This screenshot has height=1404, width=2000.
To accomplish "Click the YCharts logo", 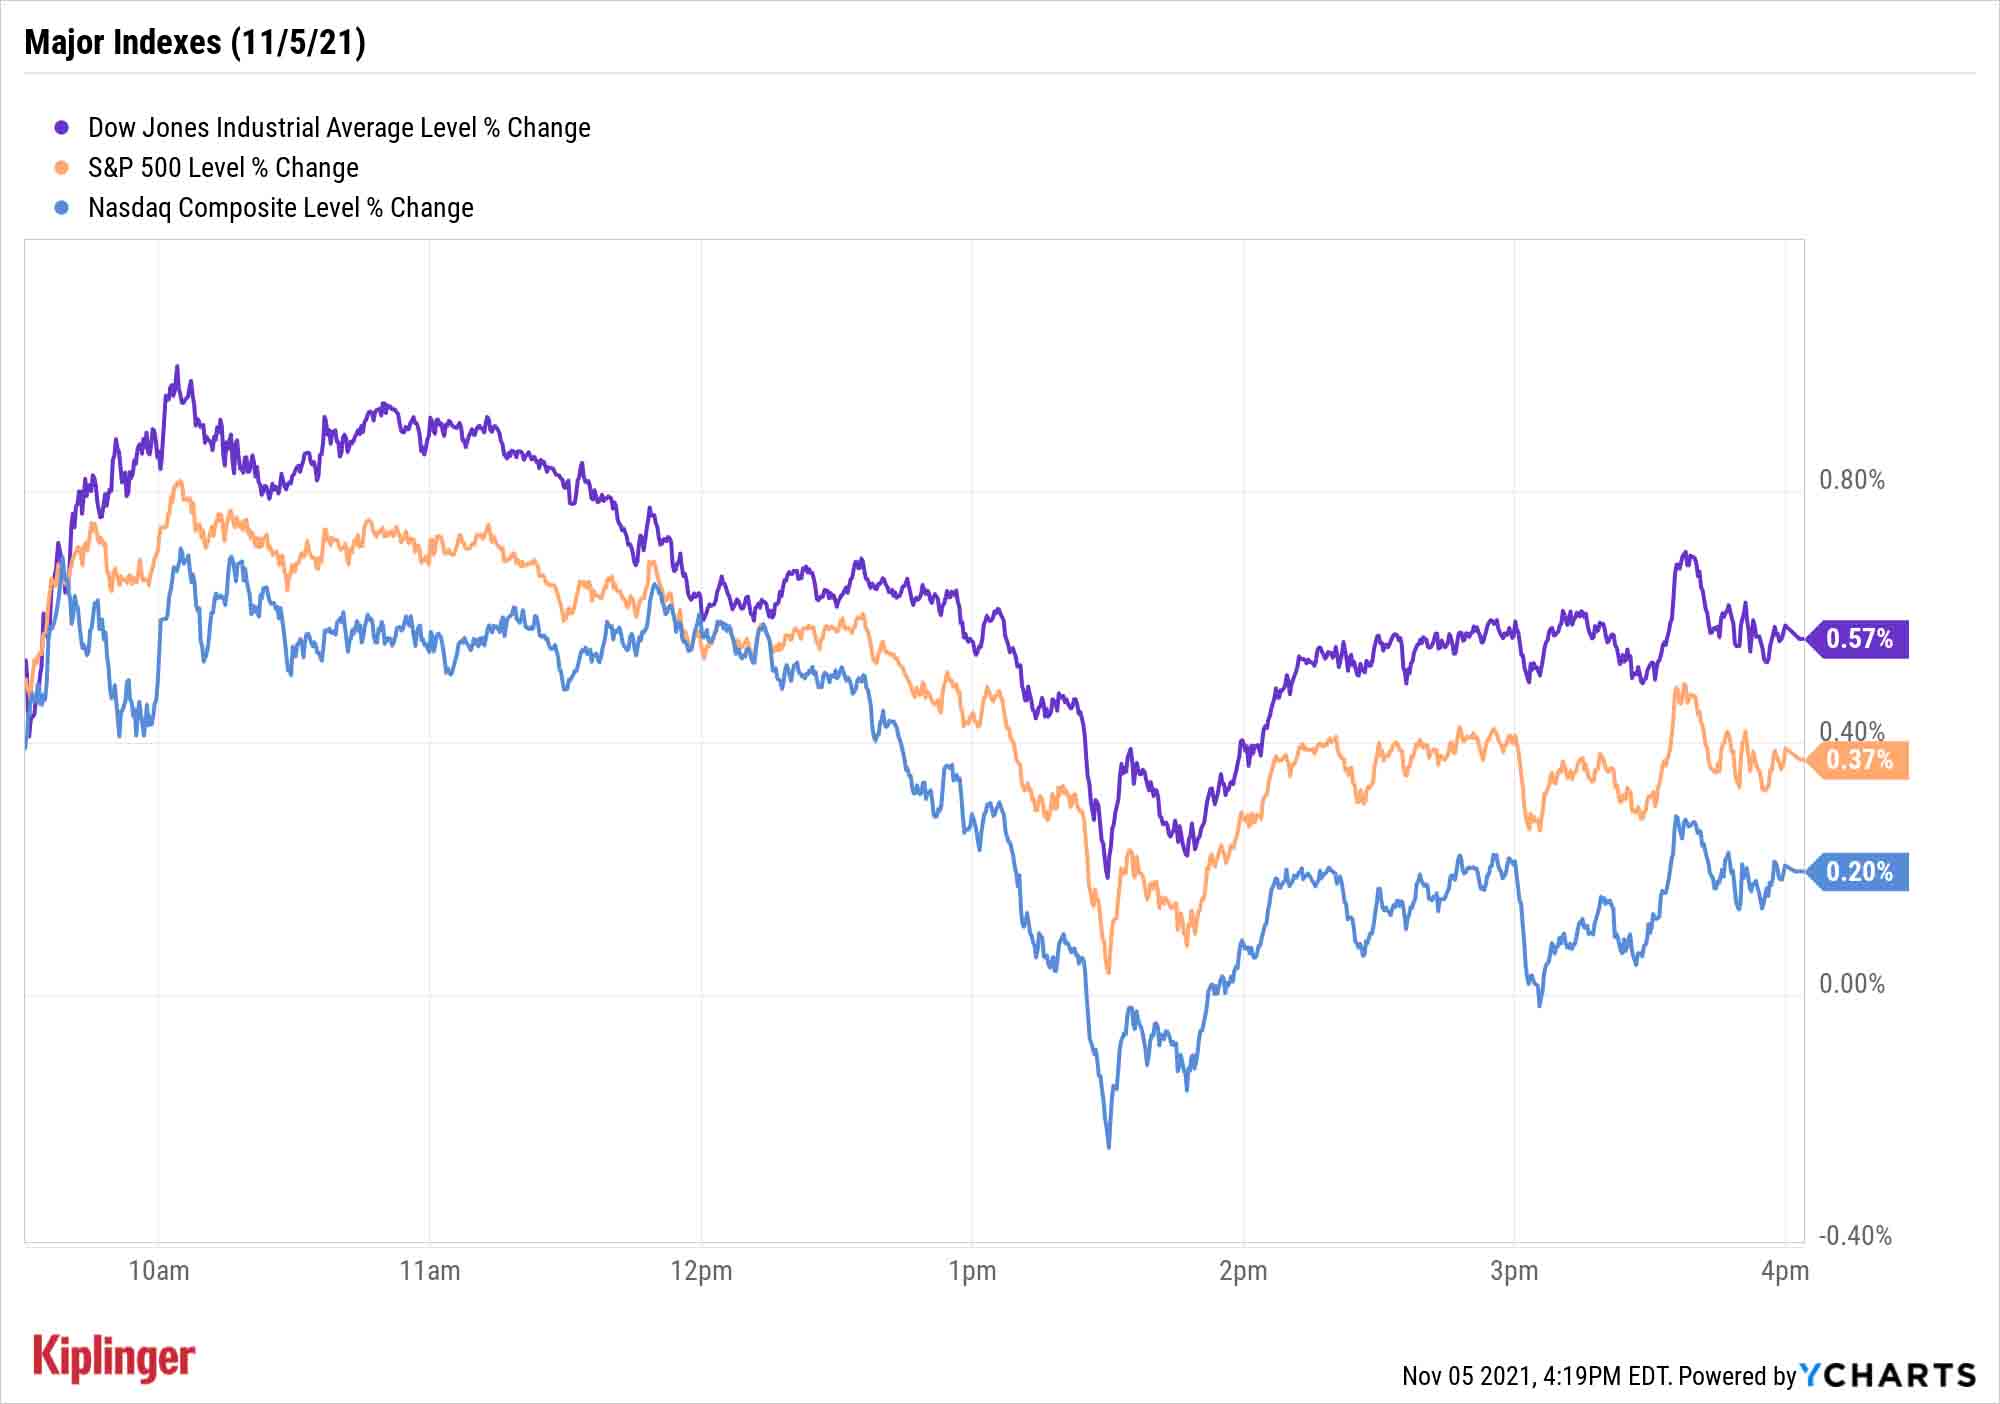I will pos(1888,1375).
